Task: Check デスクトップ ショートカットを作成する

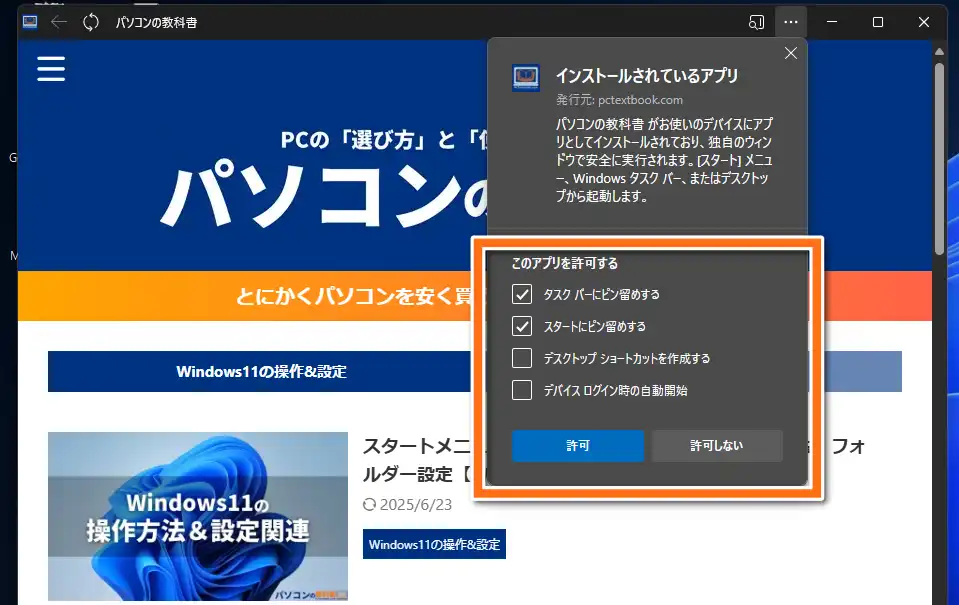Action: tap(522, 358)
